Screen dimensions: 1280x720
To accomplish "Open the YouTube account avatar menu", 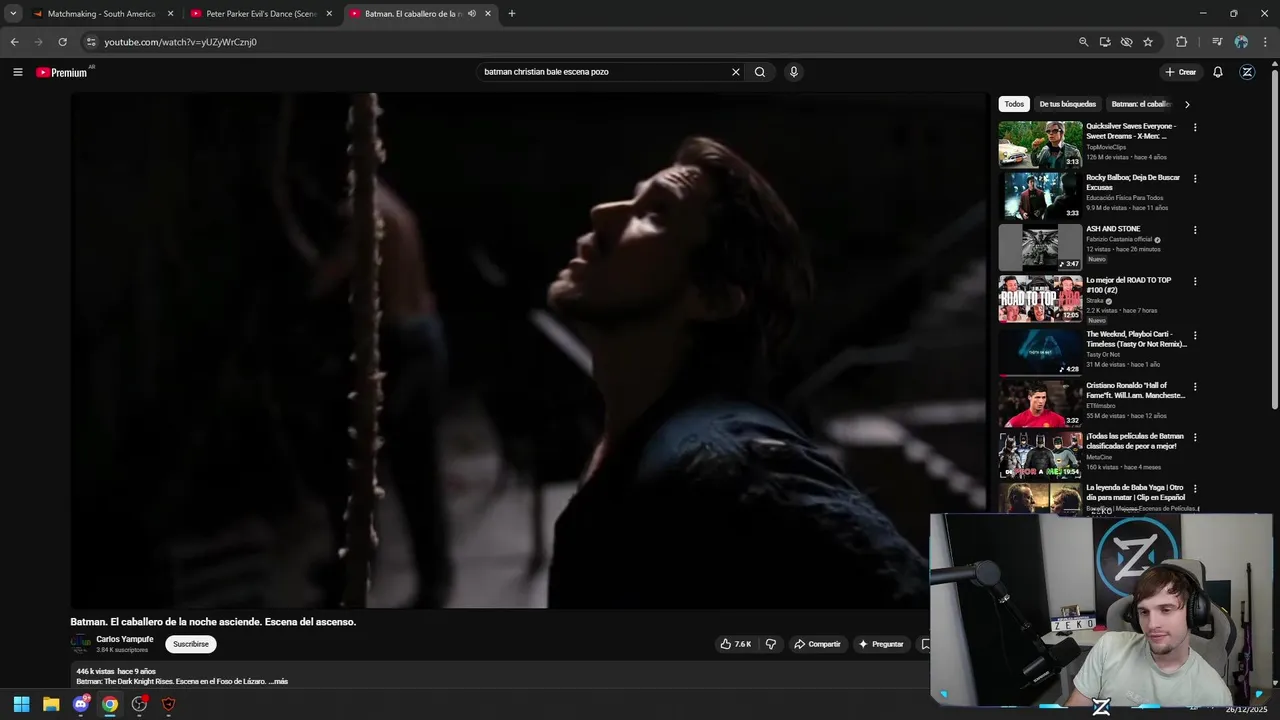I will 1247,72.
